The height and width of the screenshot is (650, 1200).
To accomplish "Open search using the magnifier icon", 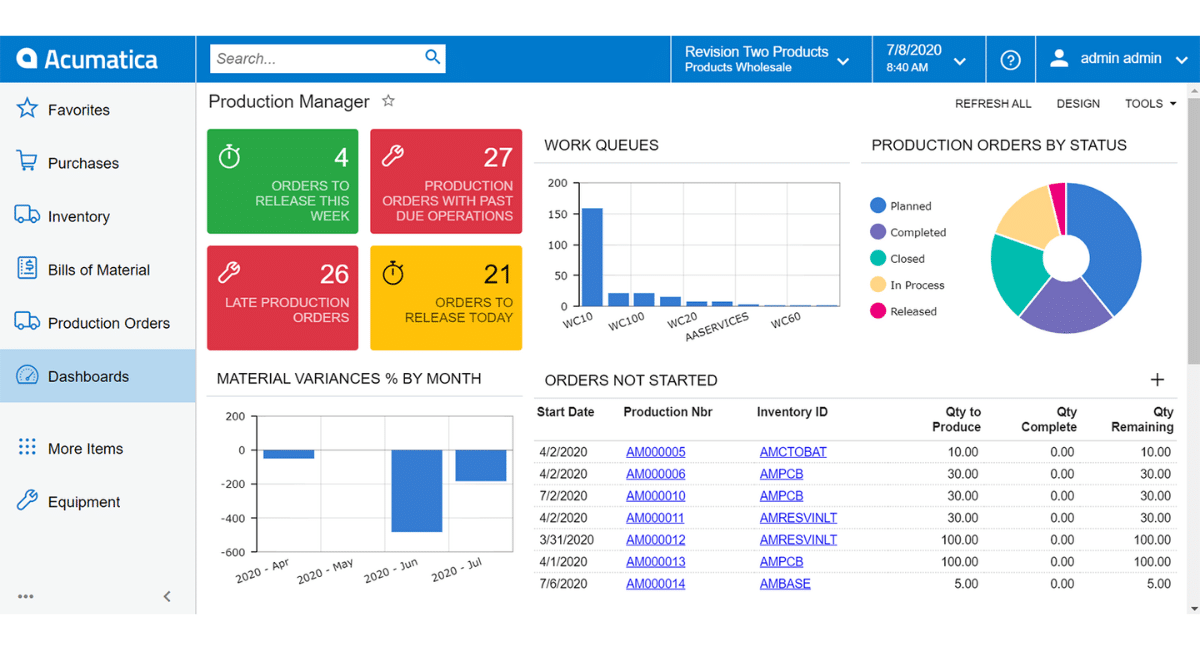I will coord(432,58).
